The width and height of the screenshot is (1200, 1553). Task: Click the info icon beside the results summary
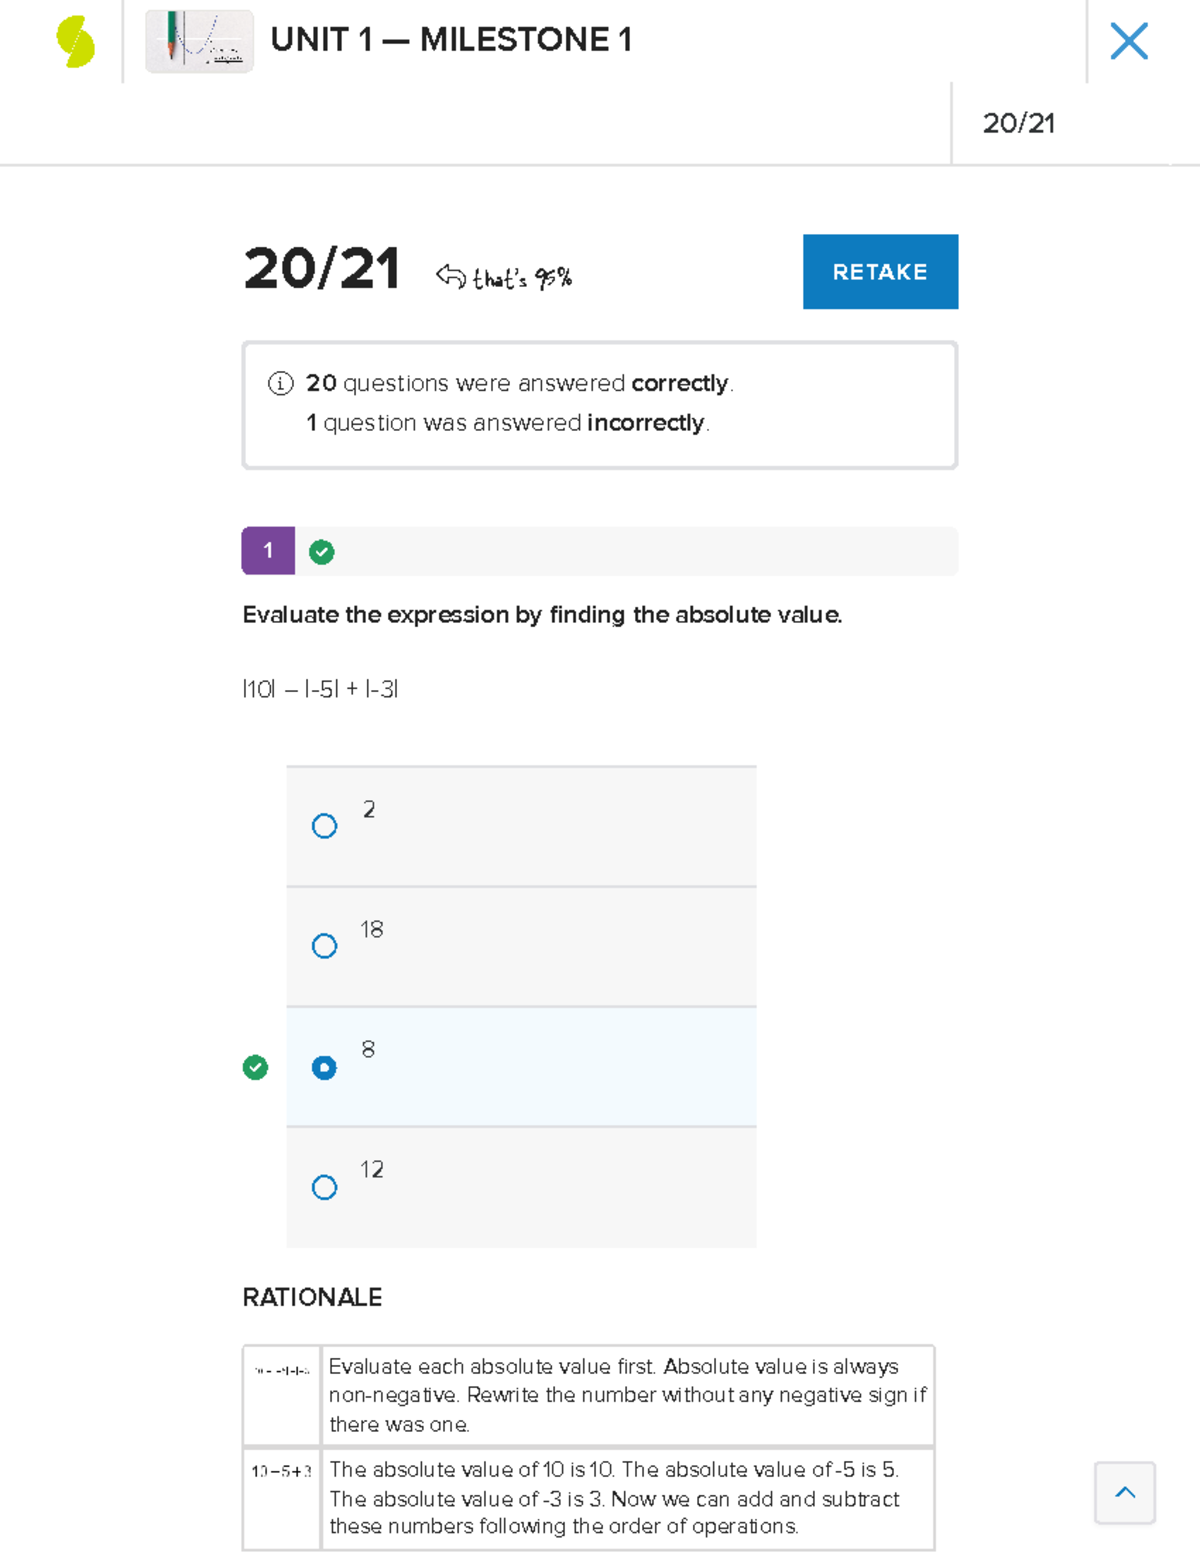point(279,382)
